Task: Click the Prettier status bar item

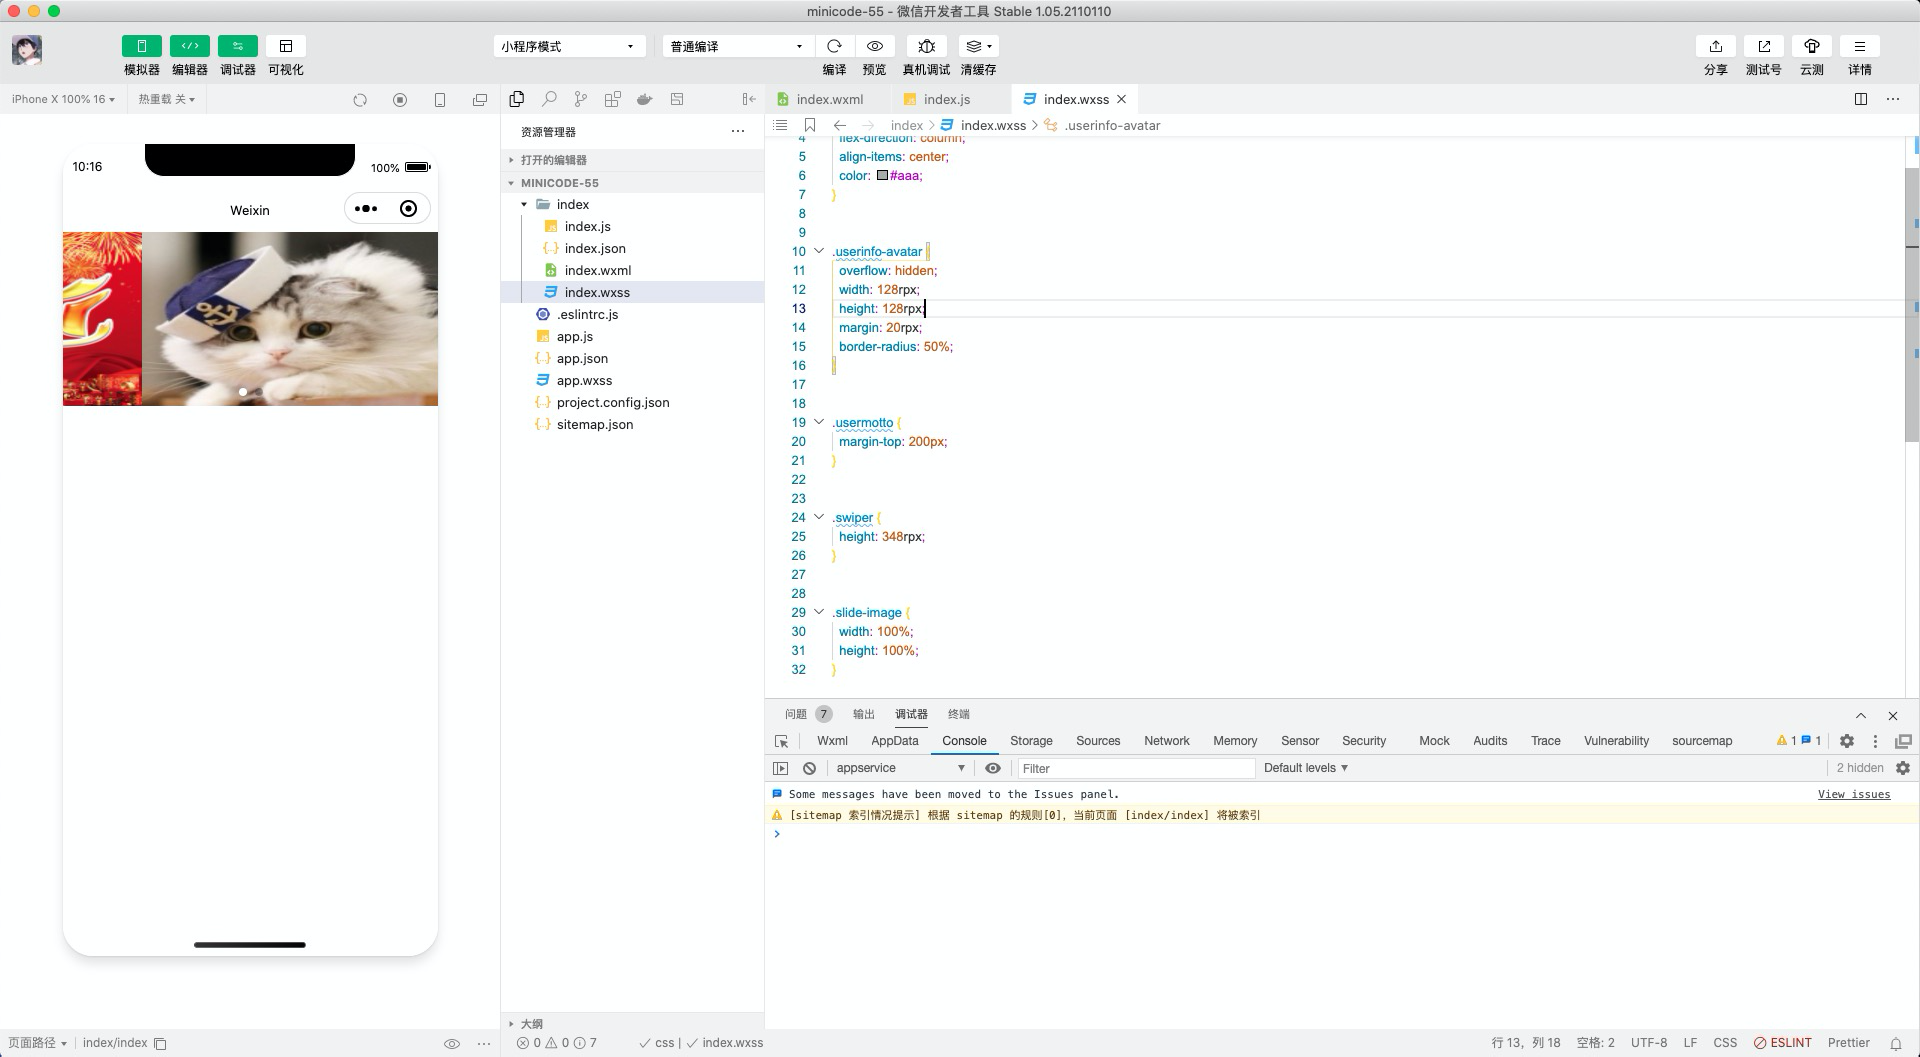Action: [1848, 1042]
